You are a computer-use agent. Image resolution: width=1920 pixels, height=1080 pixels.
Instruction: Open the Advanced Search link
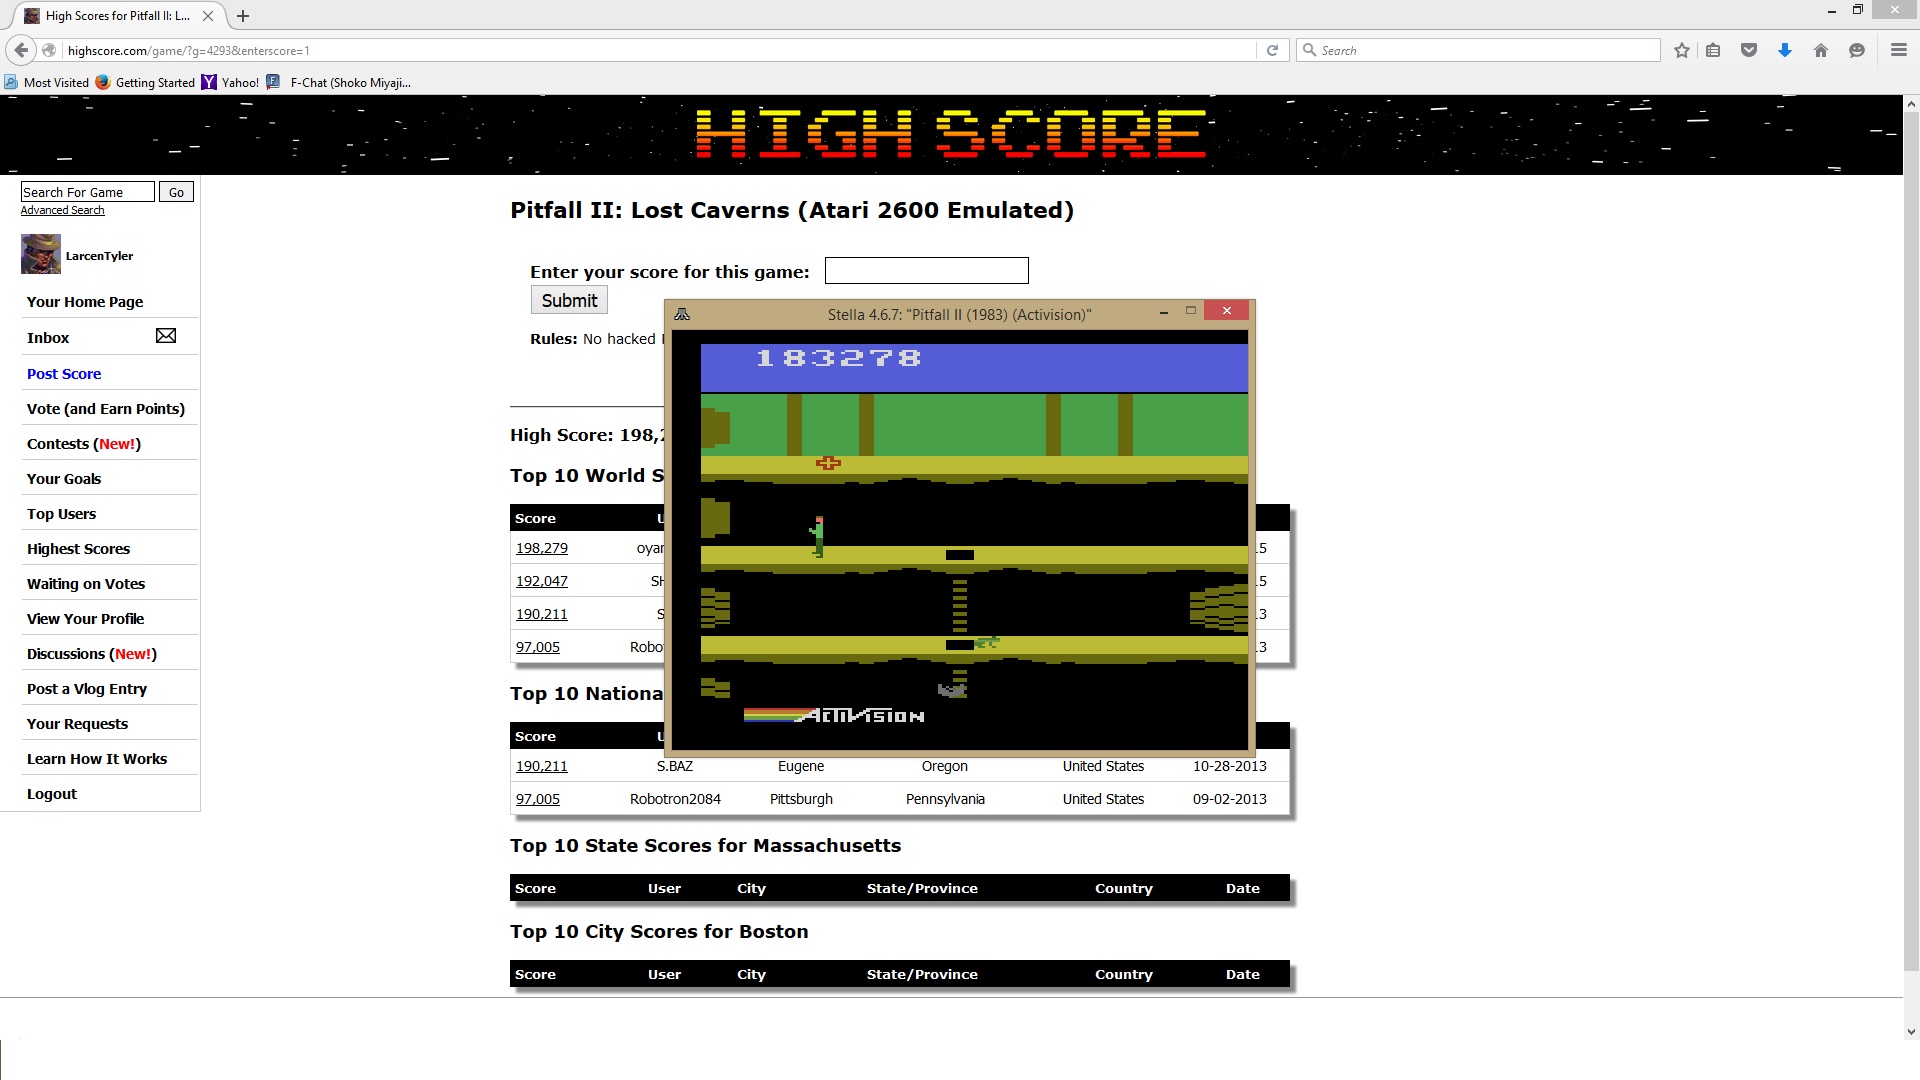click(x=63, y=210)
